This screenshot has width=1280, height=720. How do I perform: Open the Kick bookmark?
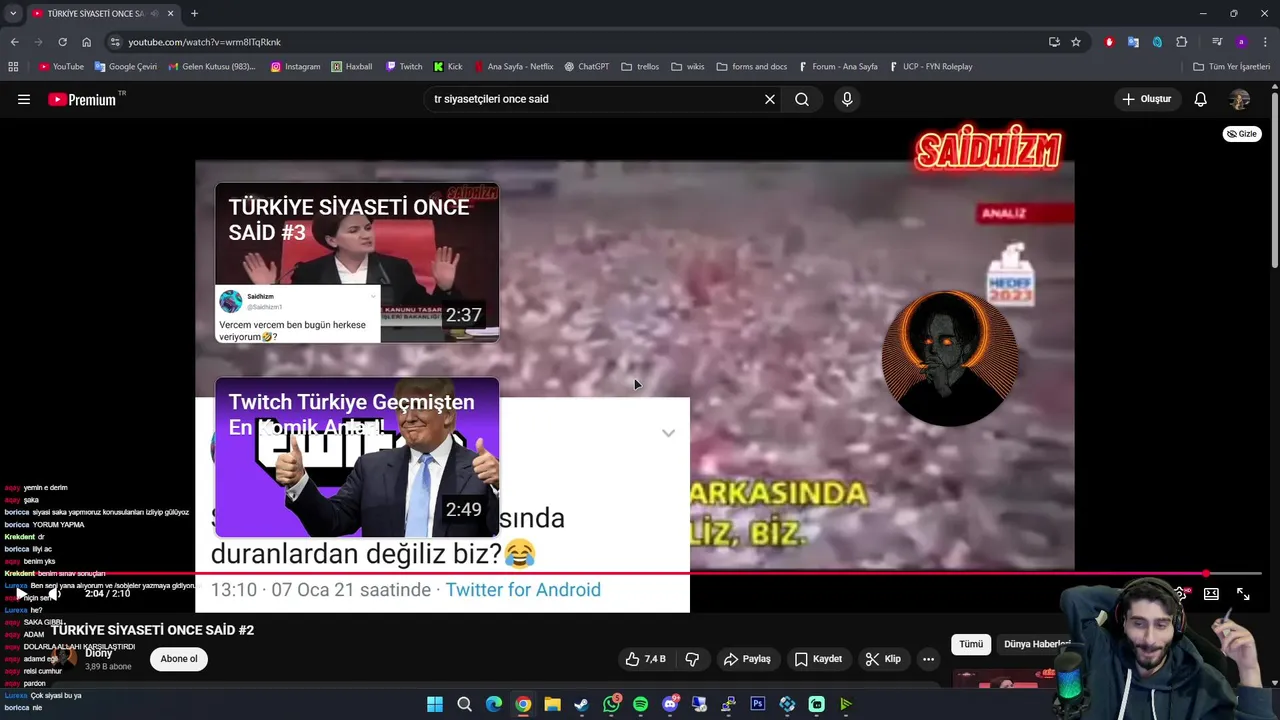(448, 67)
